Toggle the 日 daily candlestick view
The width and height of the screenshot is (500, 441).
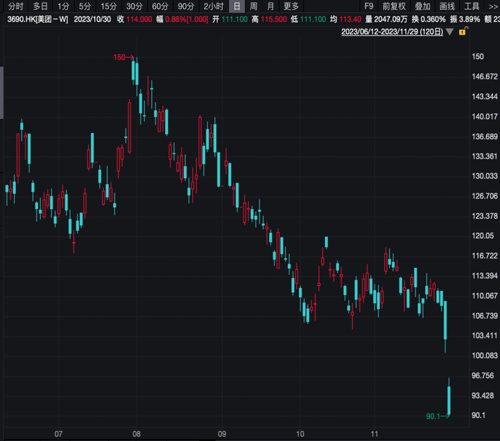click(x=237, y=6)
